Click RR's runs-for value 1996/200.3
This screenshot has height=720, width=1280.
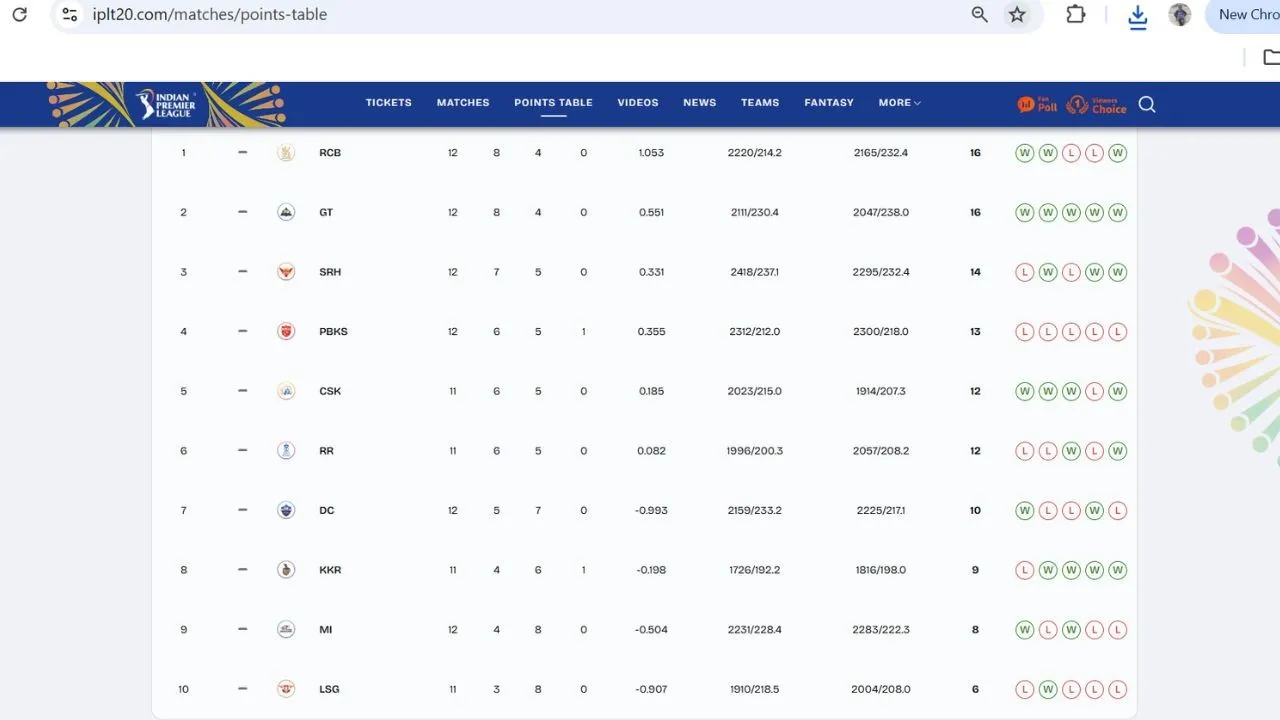point(754,451)
